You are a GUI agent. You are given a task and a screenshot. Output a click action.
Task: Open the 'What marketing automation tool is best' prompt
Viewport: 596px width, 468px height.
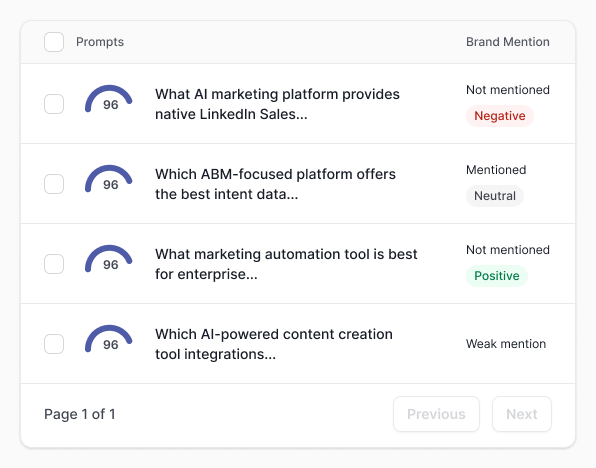pyautogui.click(x=286, y=264)
